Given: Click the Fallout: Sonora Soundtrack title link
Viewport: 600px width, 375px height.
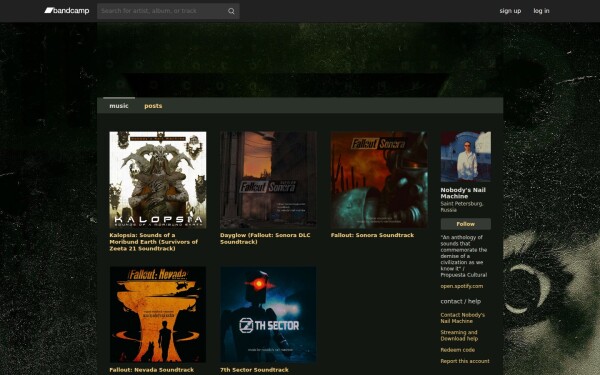Looking at the screenshot, I should tap(372, 235).
